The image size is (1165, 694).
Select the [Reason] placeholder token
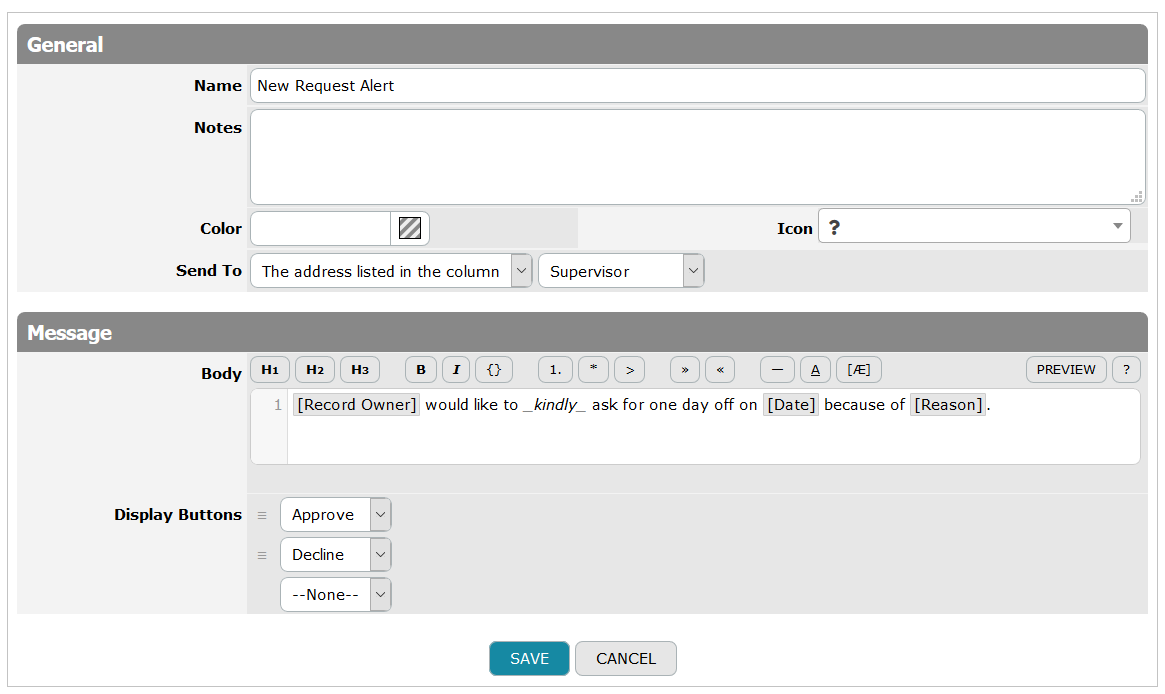coord(948,405)
